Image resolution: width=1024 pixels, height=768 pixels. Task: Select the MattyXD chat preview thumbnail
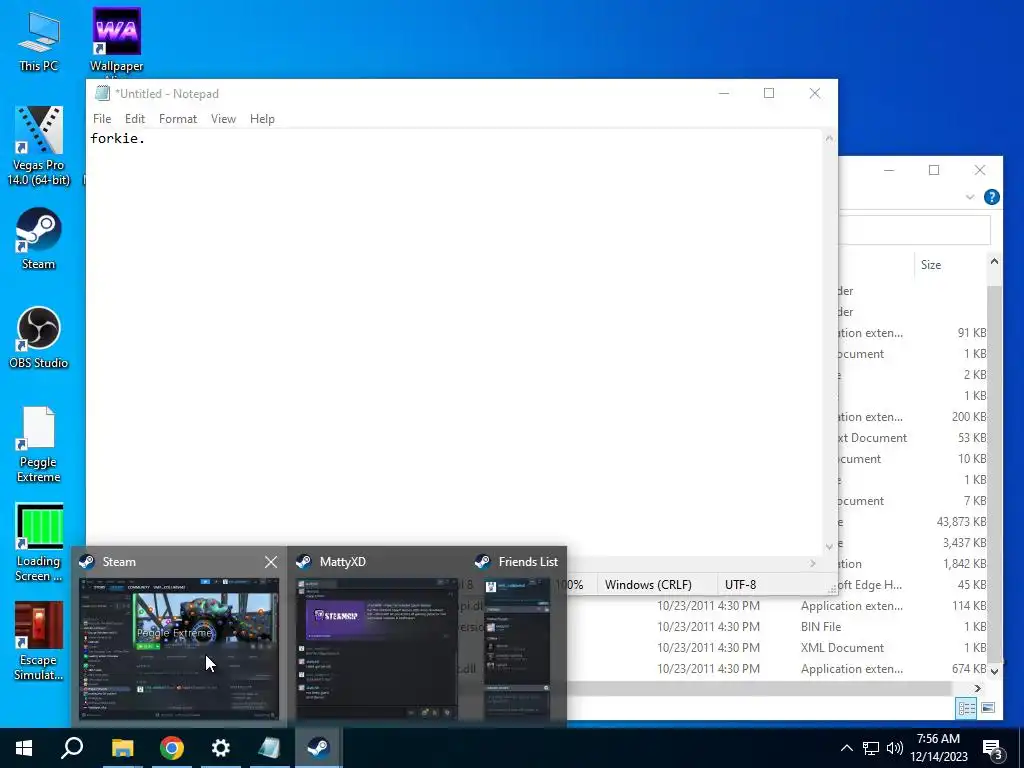tap(377, 648)
